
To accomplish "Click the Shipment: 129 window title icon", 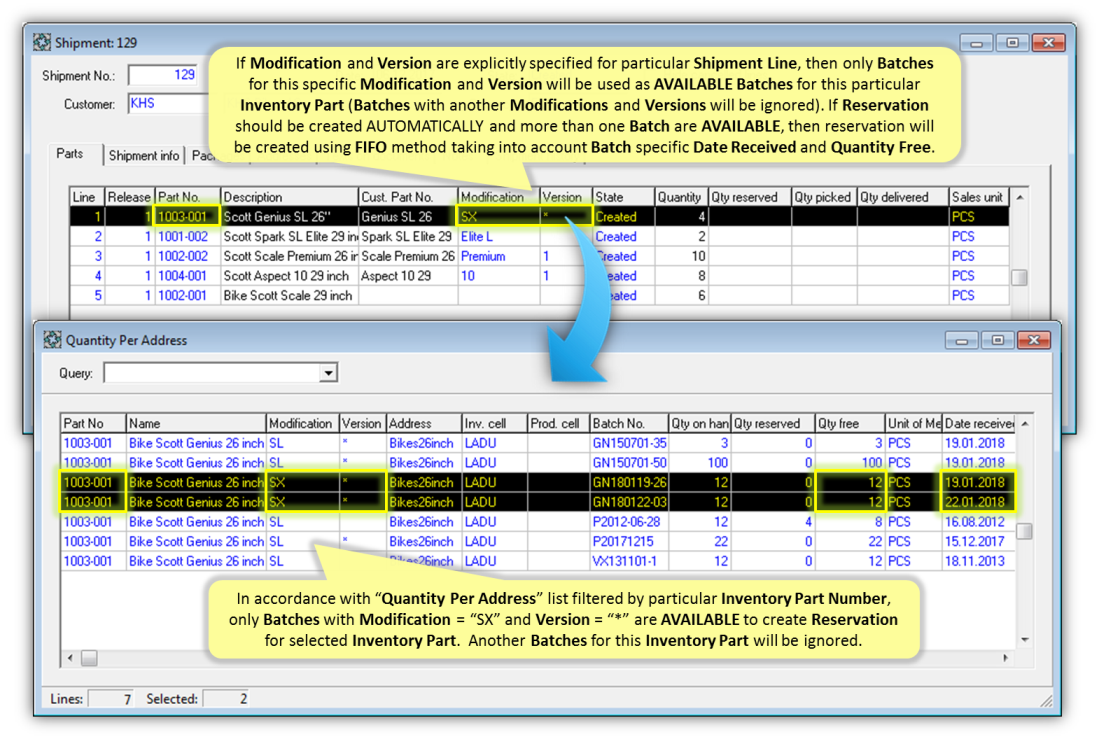I will (x=42, y=43).
